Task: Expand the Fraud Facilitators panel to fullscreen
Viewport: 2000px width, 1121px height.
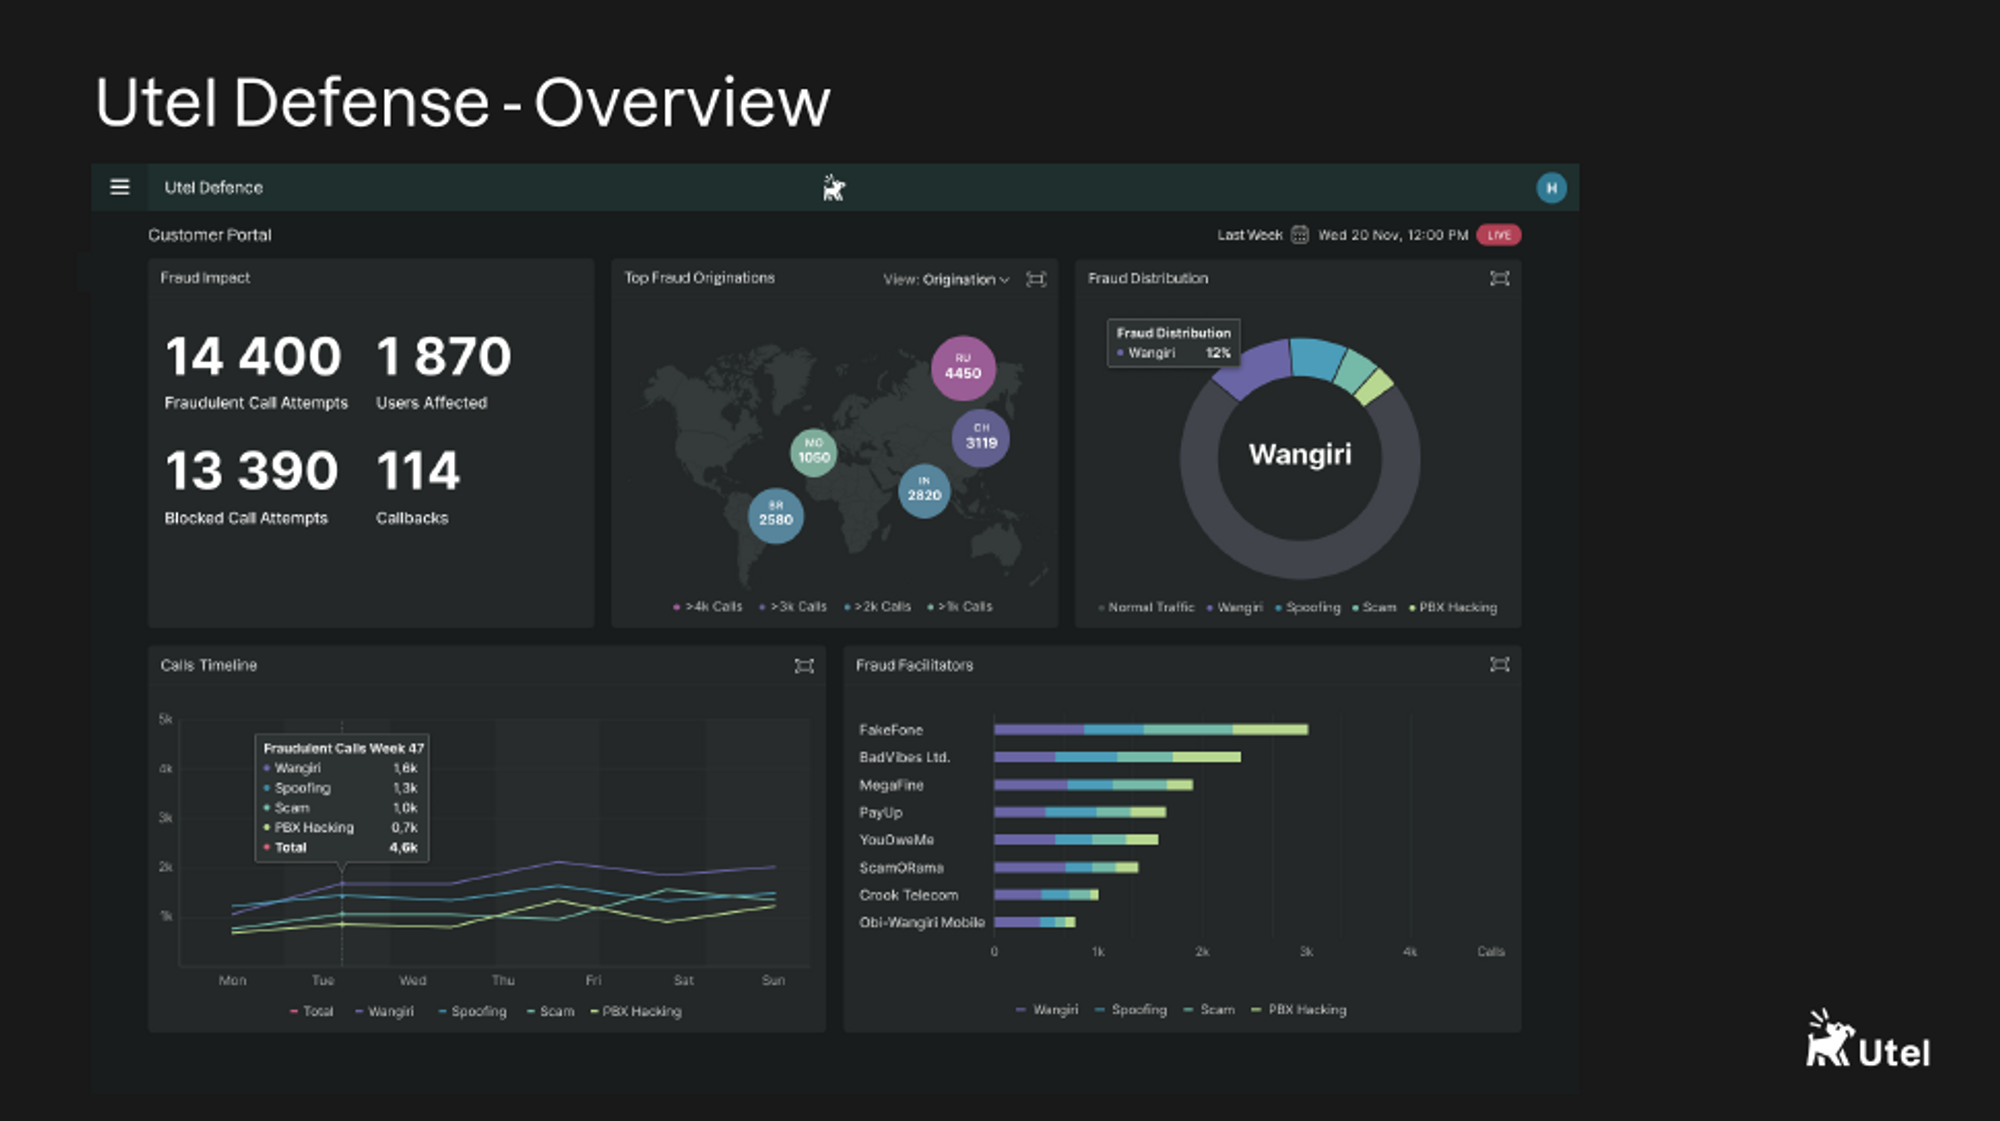Action: tap(1499, 665)
